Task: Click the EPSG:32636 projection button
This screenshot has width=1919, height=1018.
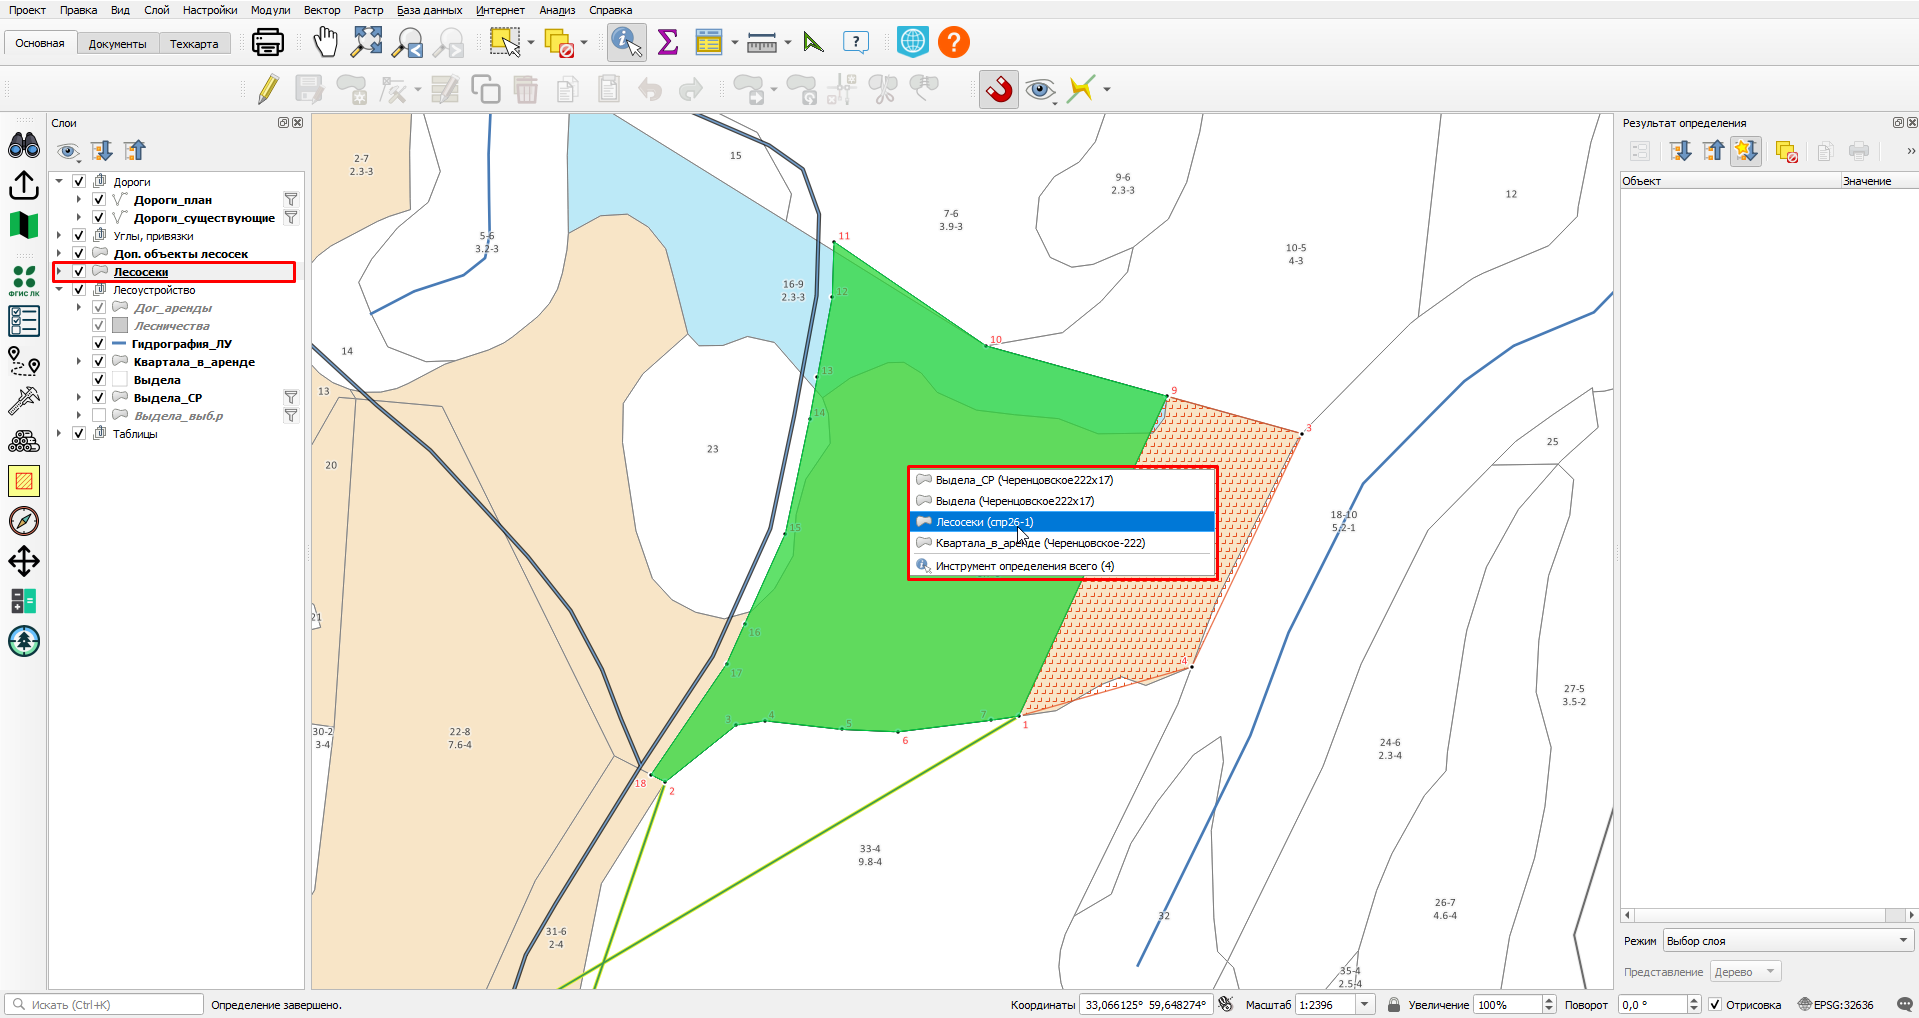Action: [x=1836, y=1005]
